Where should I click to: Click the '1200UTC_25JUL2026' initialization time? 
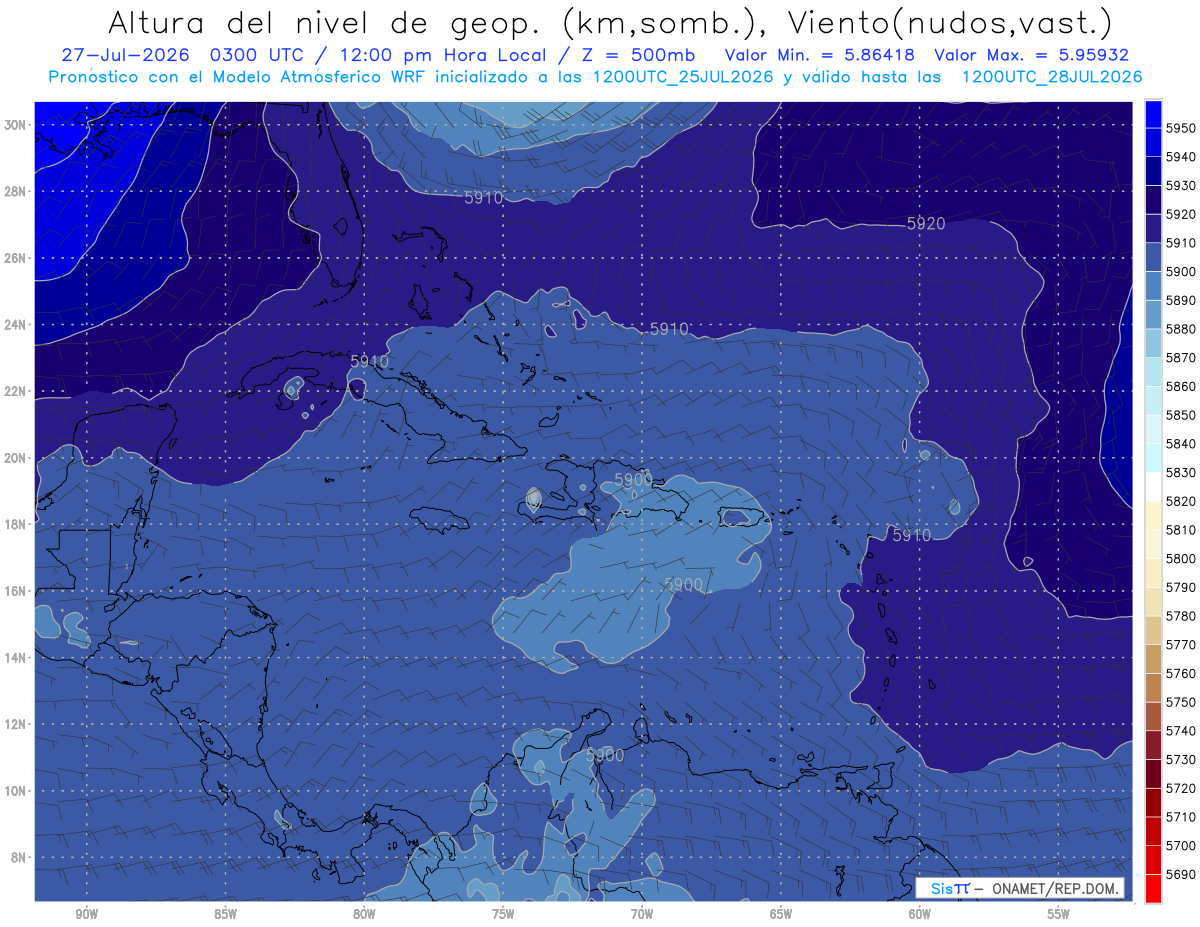click(683, 76)
